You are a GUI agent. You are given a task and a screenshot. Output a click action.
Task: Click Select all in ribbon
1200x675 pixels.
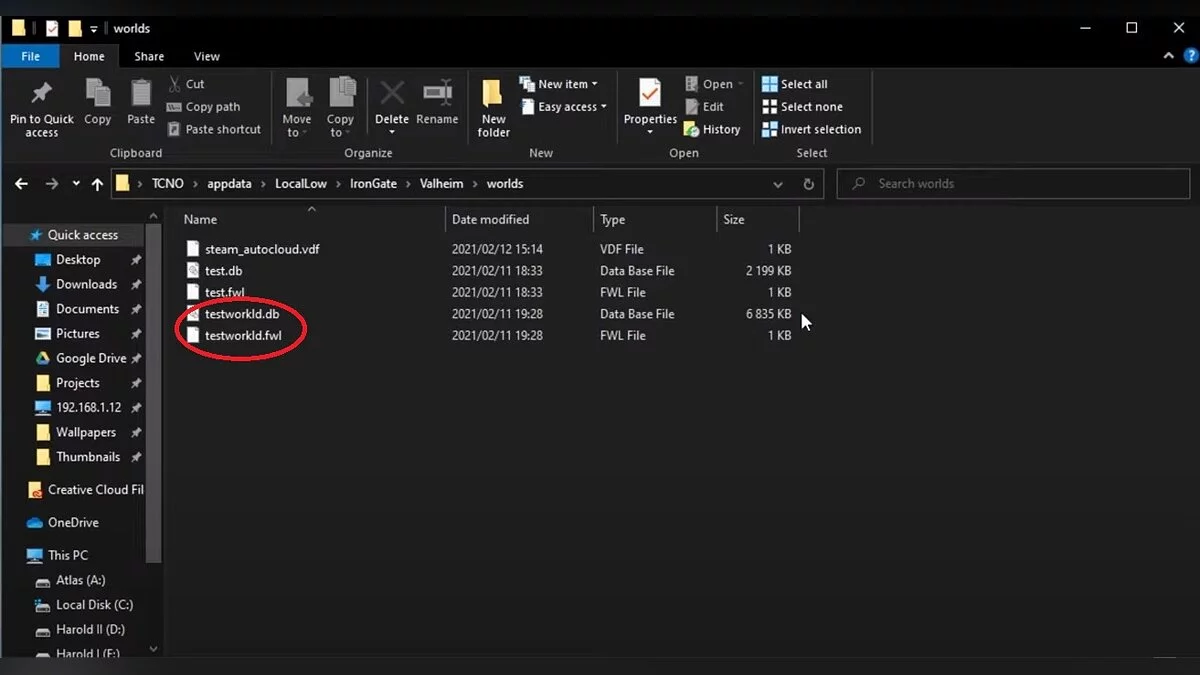coord(795,84)
